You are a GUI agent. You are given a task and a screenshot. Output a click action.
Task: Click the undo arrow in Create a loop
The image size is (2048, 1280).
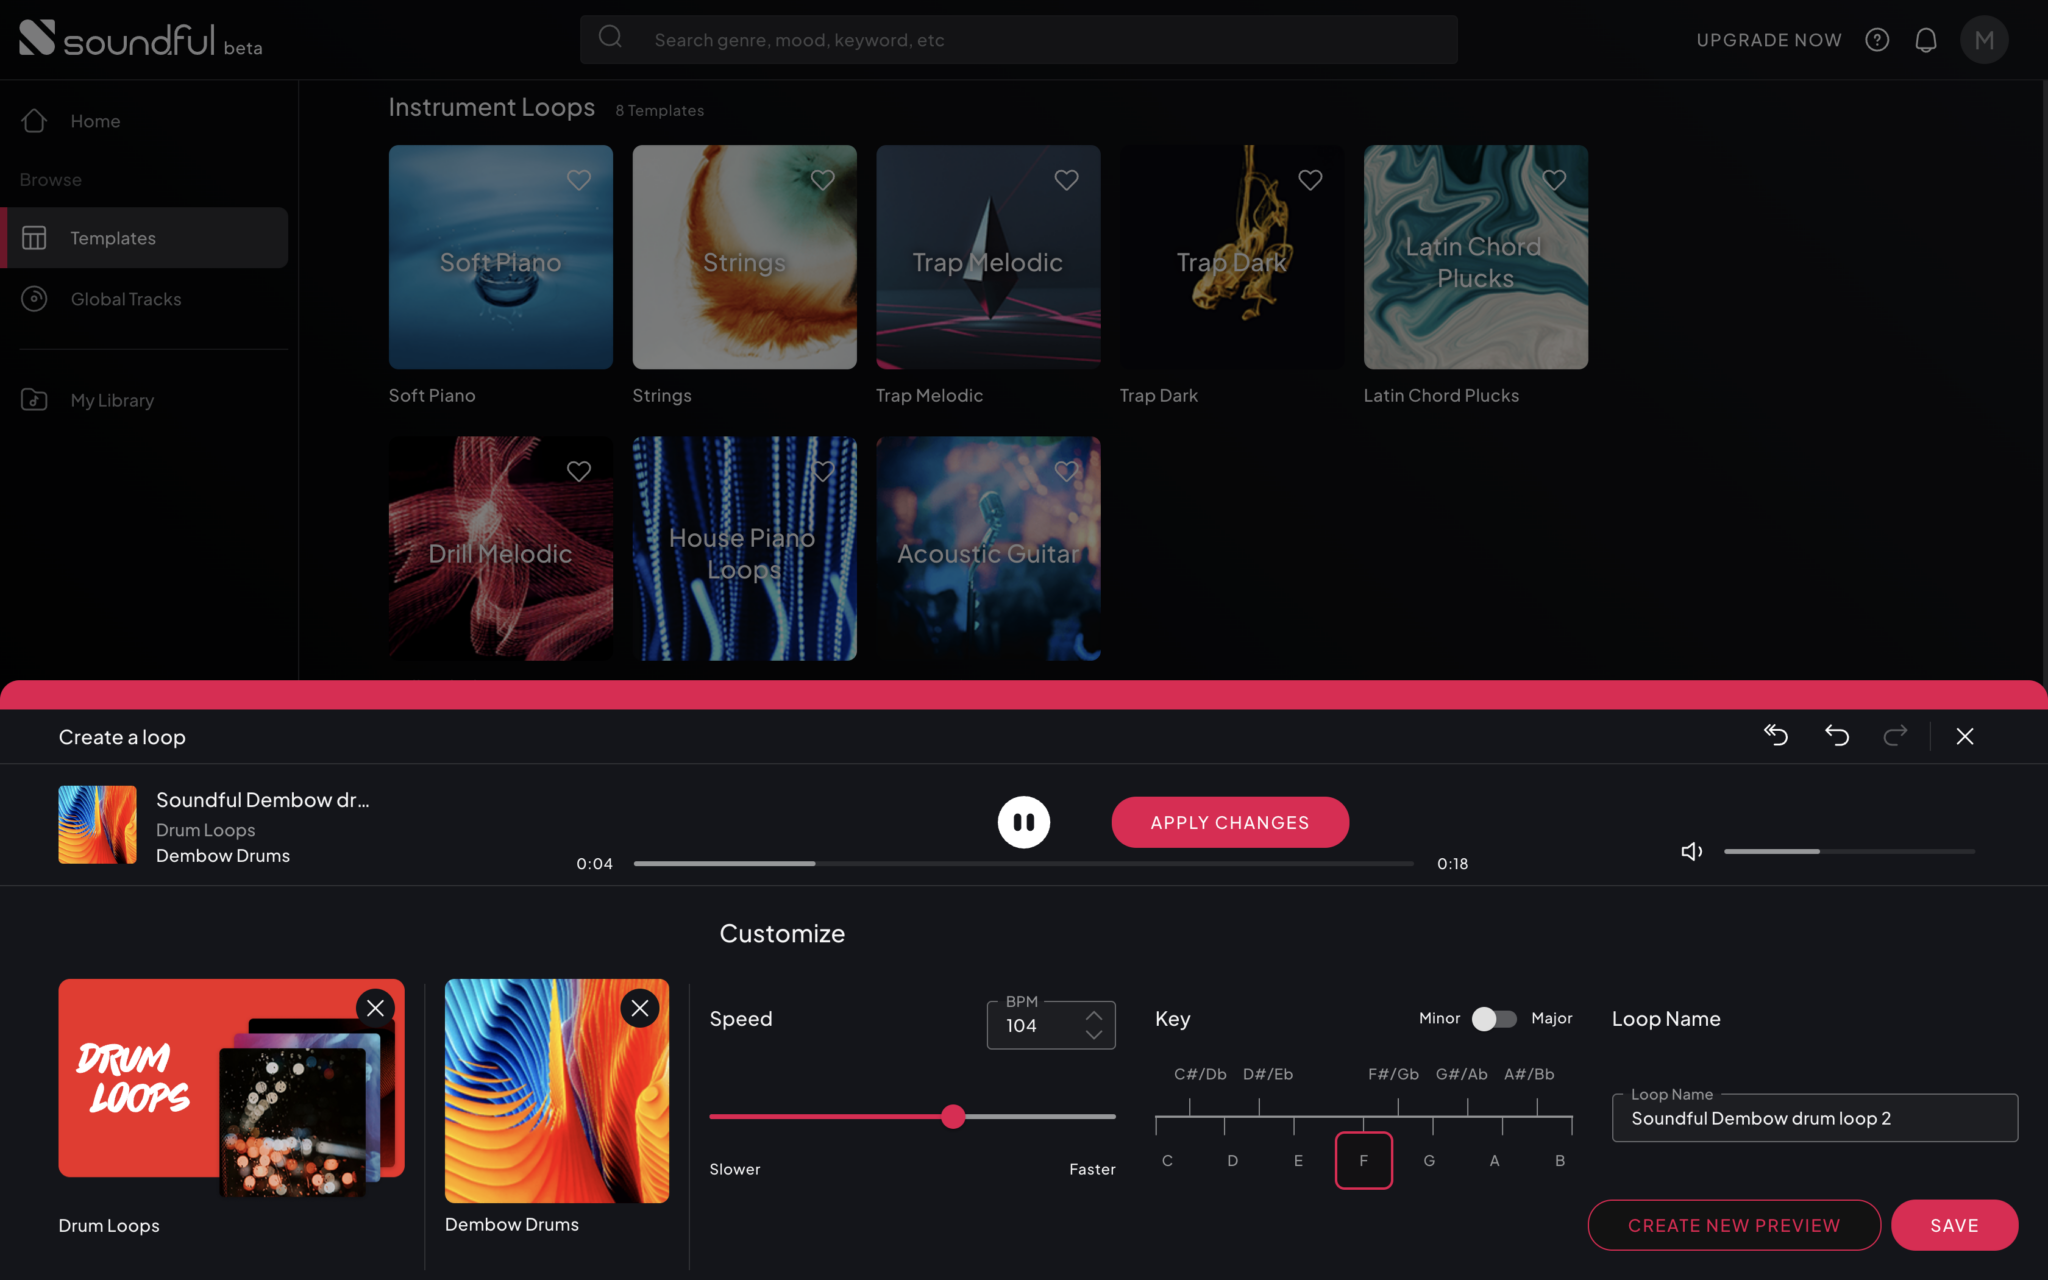pos(1836,736)
